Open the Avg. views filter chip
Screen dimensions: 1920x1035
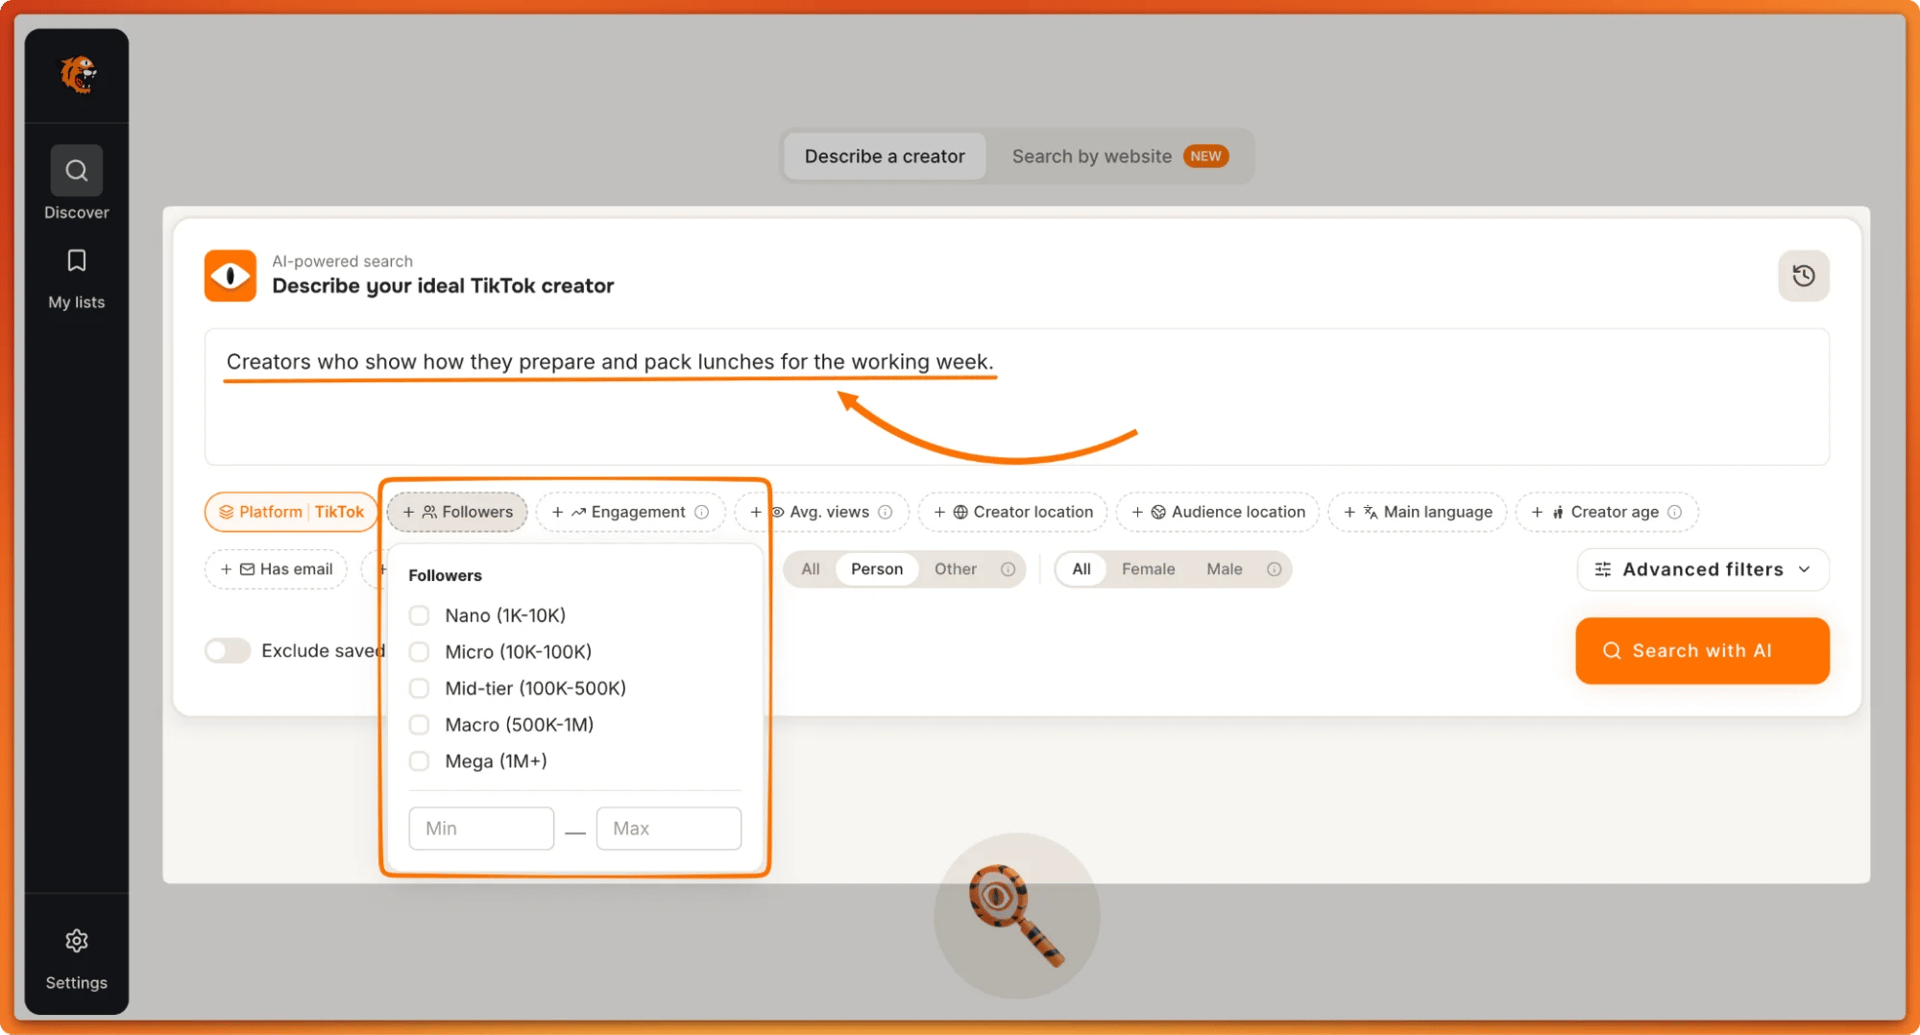pos(821,512)
